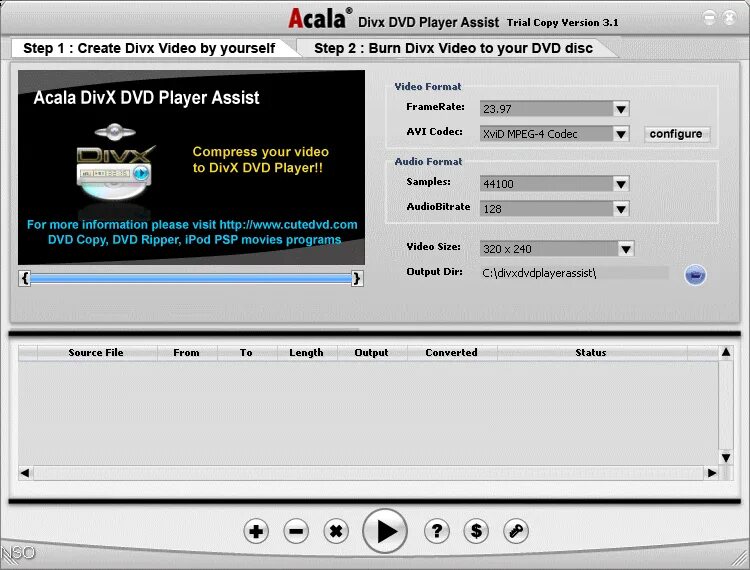Viewport: 750px width, 570px height.
Task: Switch to Step 2 Burn Divx Video tab
Action: pyautogui.click(x=453, y=48)
